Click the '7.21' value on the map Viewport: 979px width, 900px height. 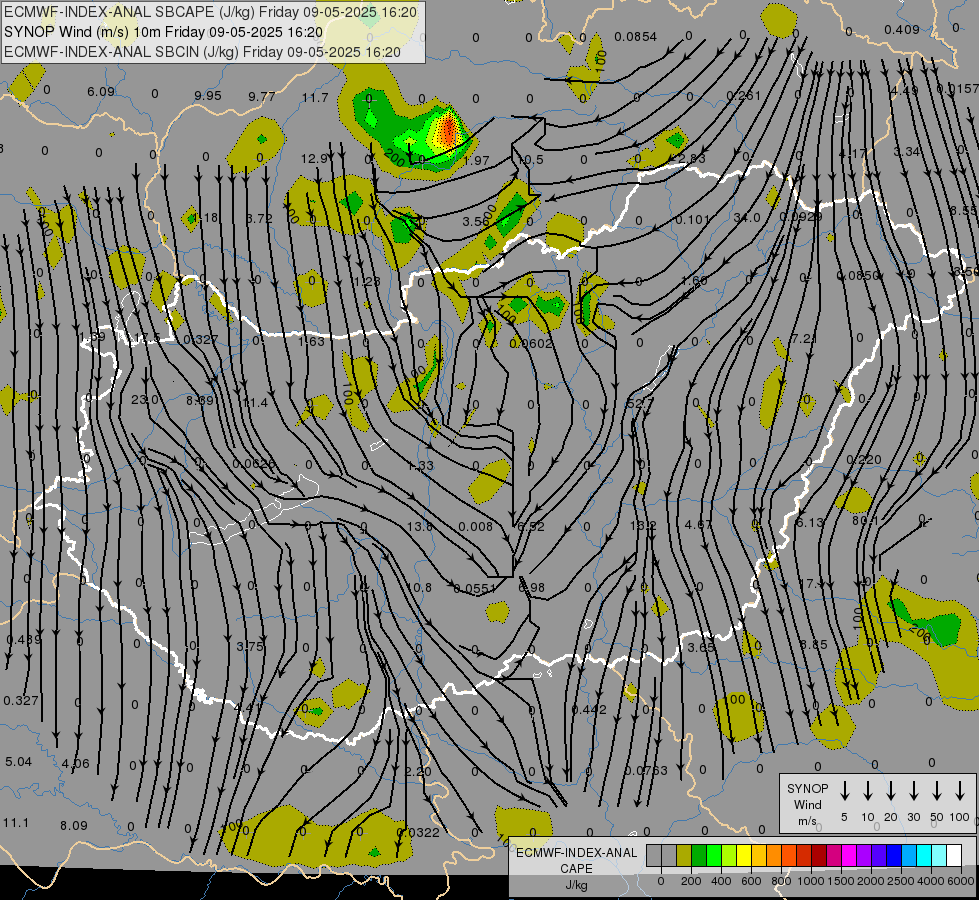804,339
